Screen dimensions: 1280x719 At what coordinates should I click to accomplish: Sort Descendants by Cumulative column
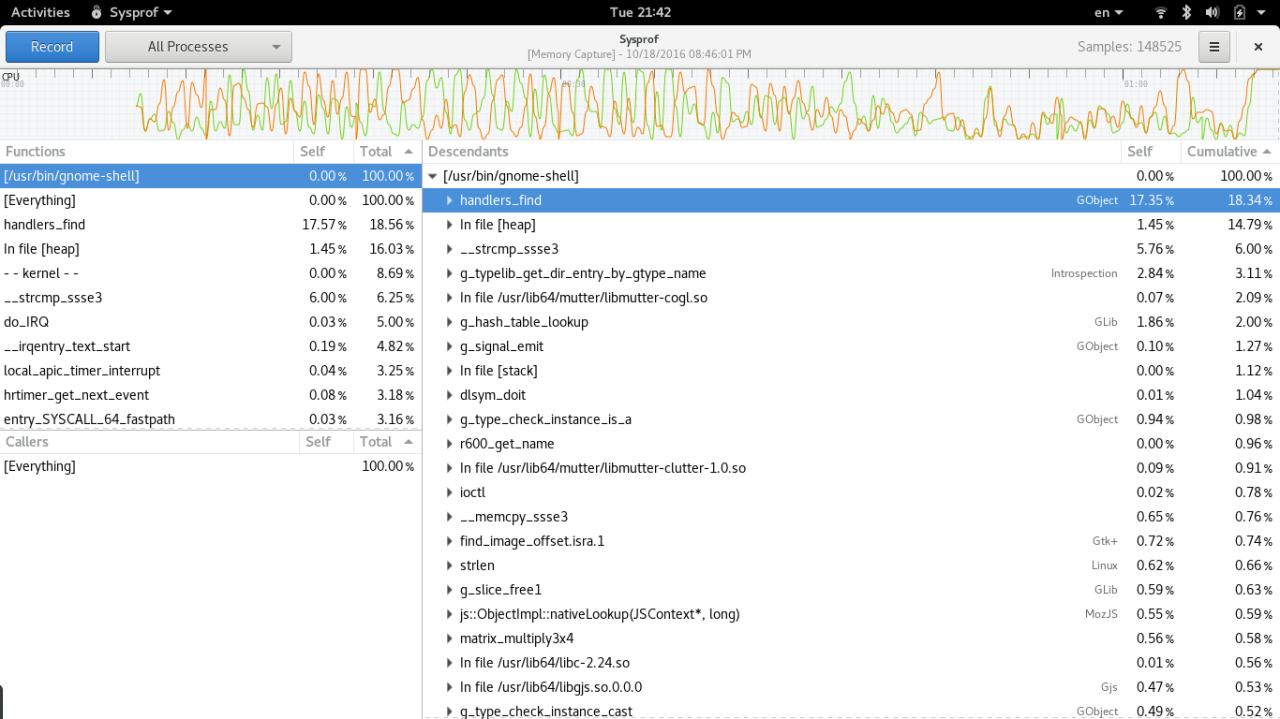click(x=1230, y=151)
